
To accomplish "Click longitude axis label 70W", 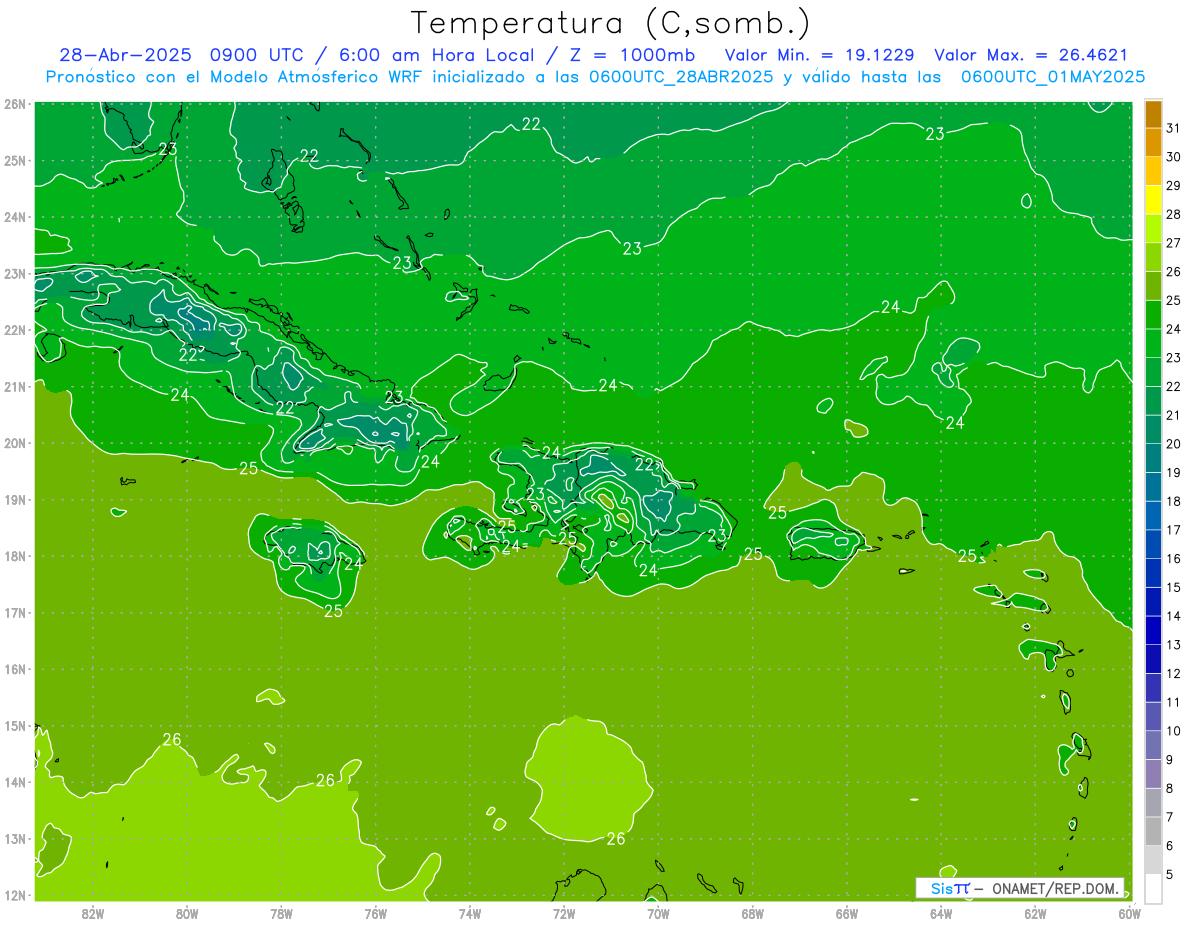I will click(658, 912).
